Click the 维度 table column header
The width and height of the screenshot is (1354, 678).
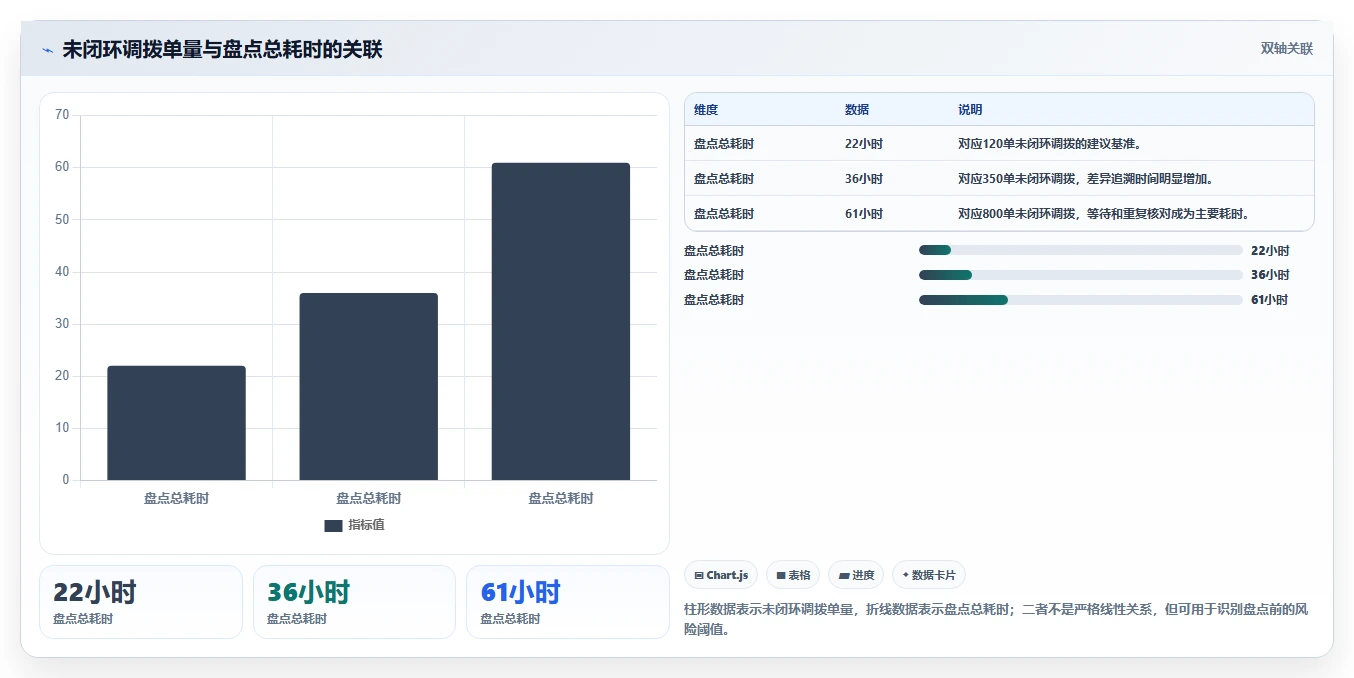706,110
